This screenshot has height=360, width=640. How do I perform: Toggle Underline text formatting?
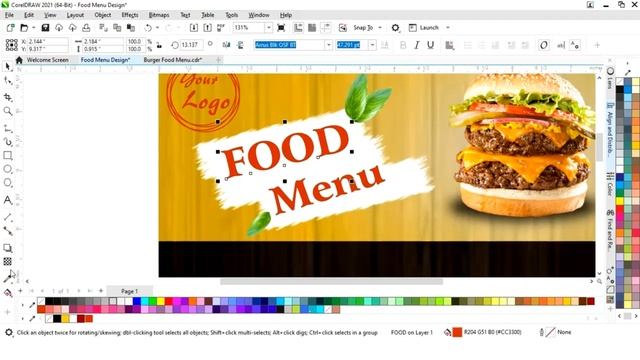(x=430, y=45)
